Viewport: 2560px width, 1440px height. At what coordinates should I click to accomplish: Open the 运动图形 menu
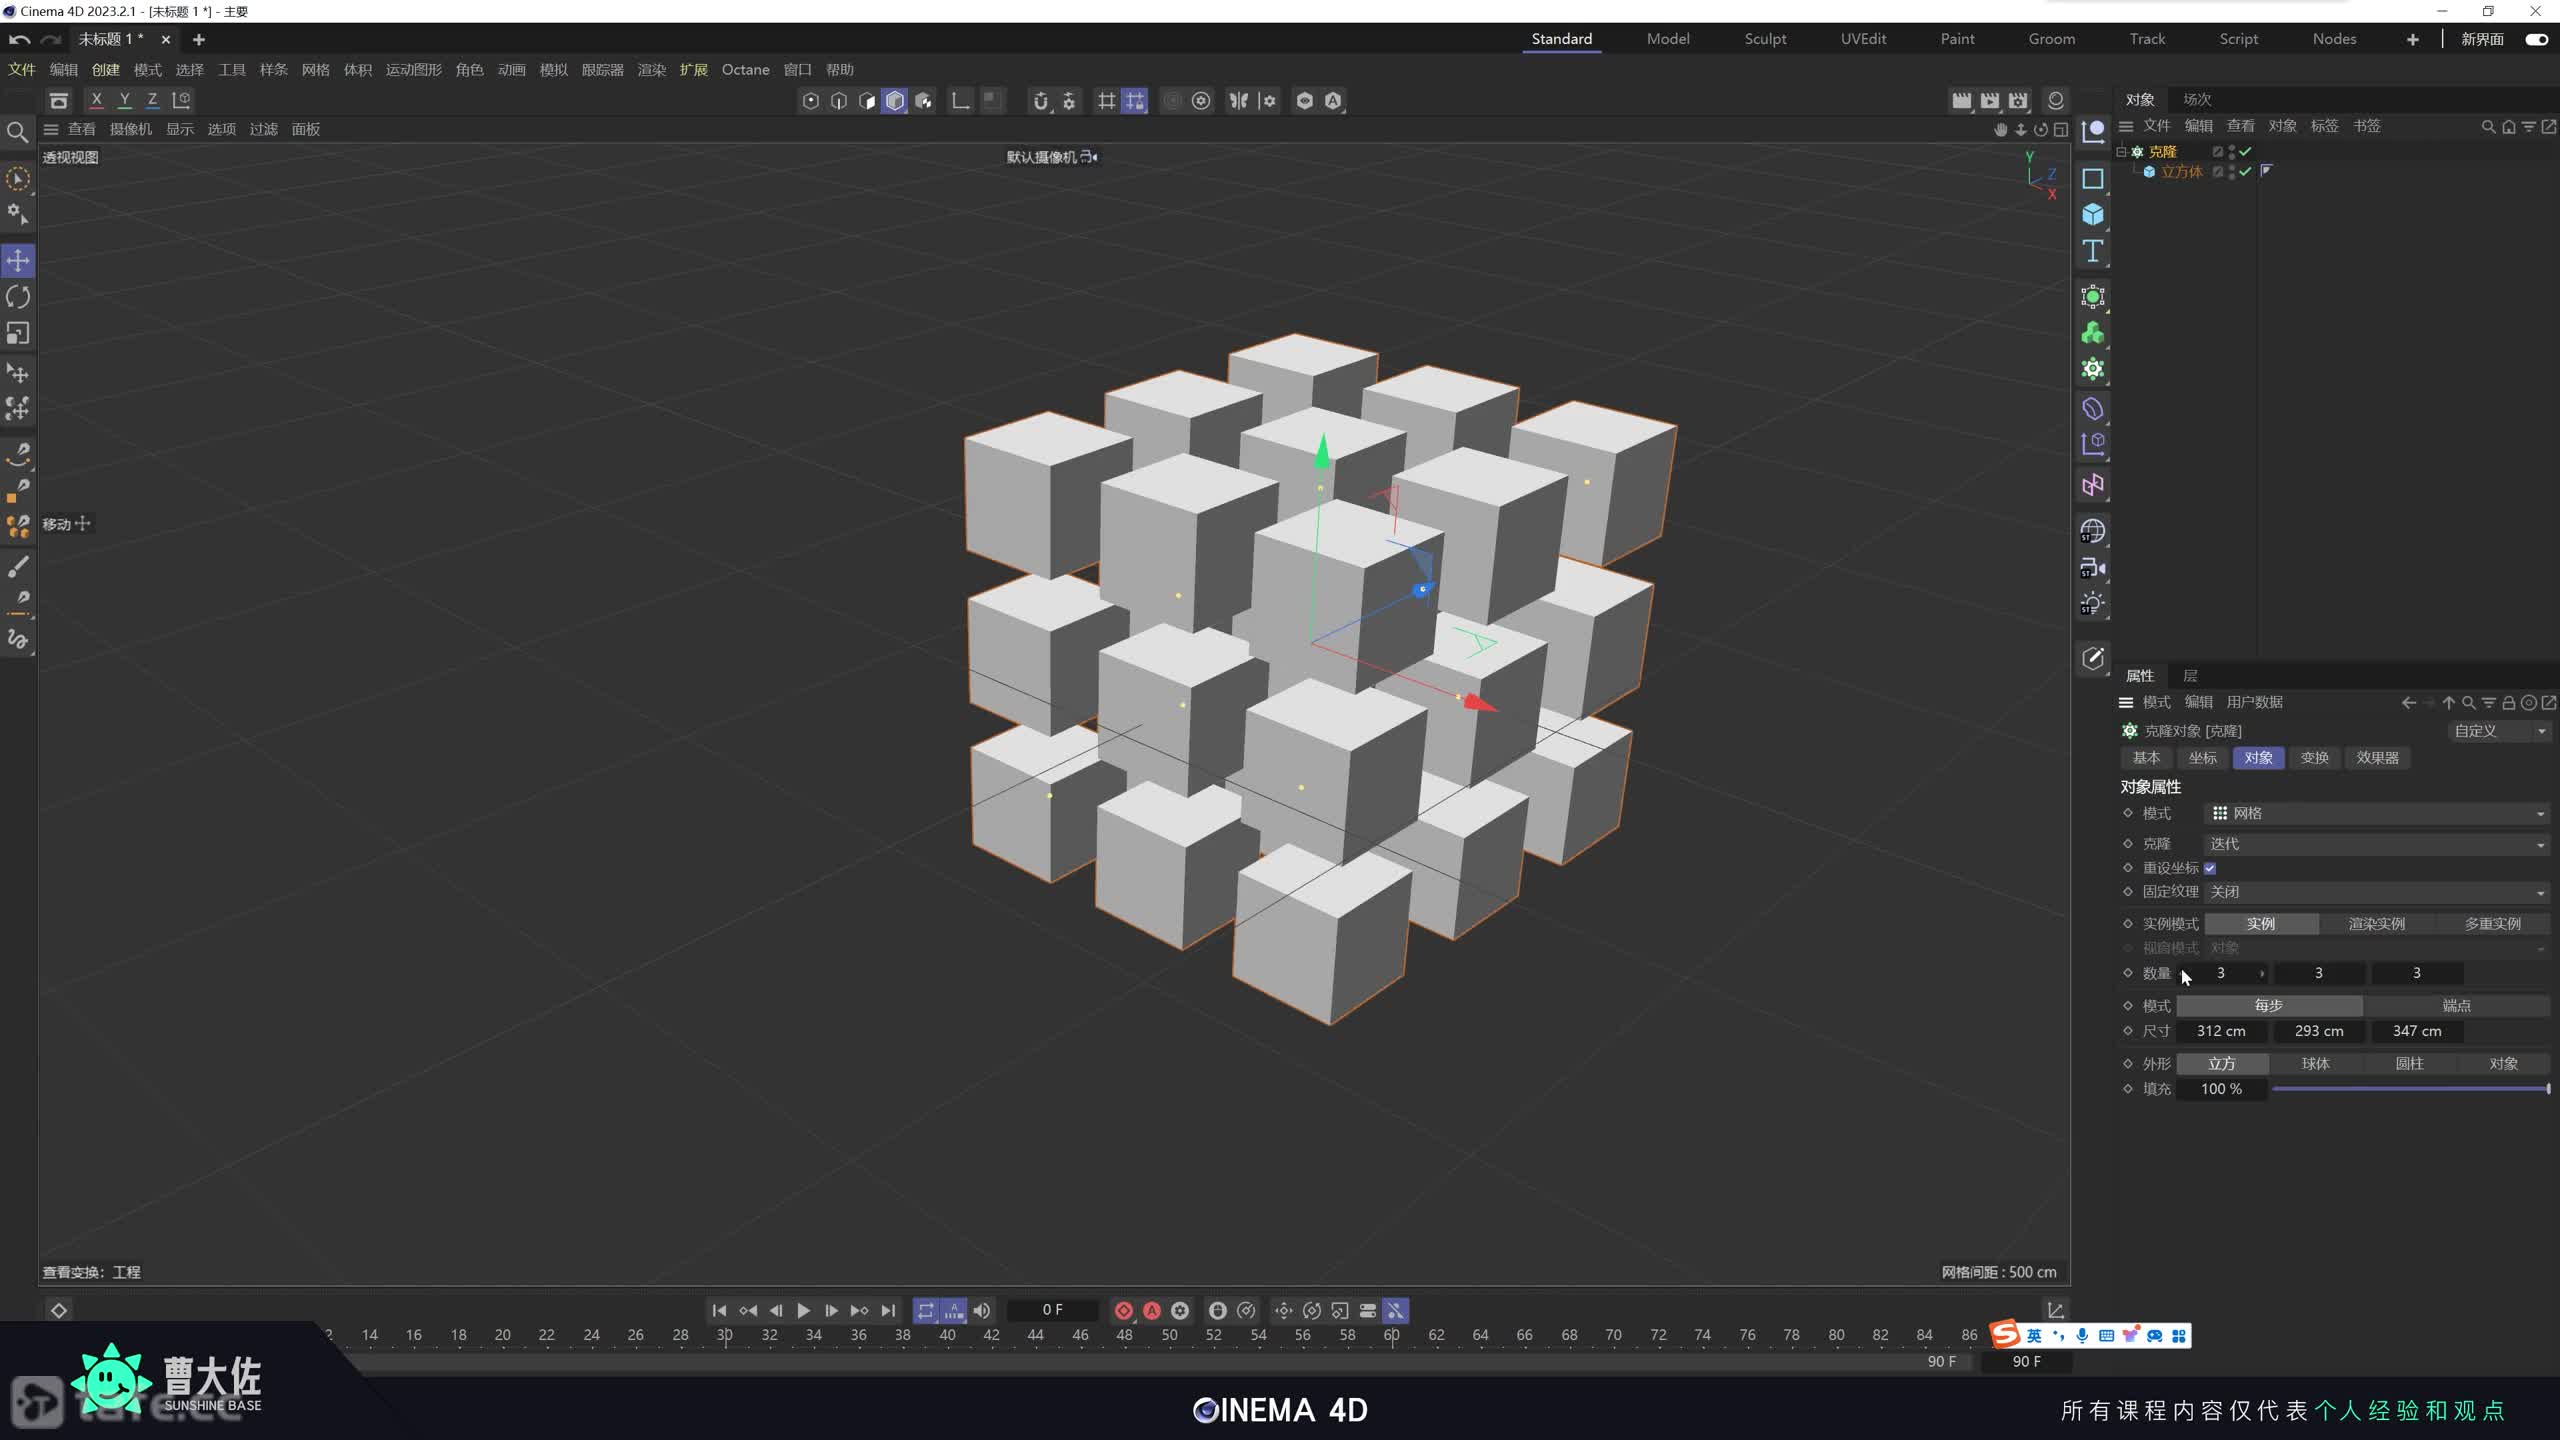point(413,69)
